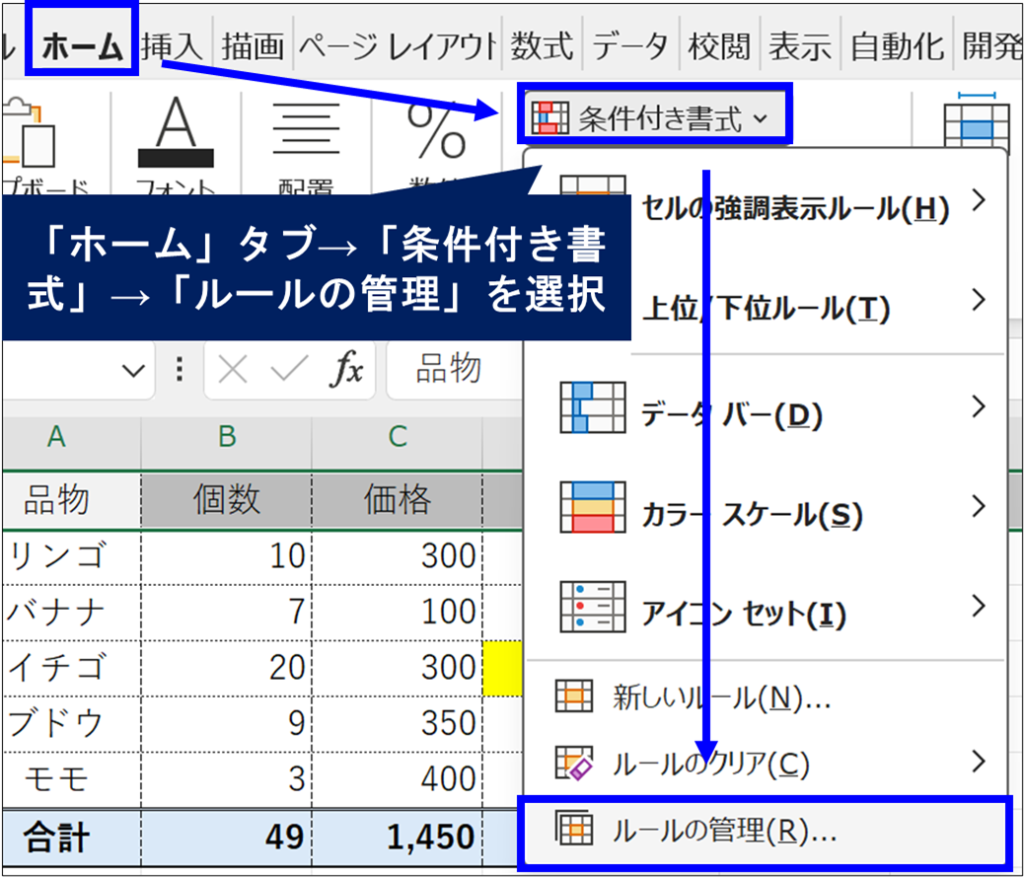
Task: Click the fx insert function icon
Action: [x=348, y=369]
